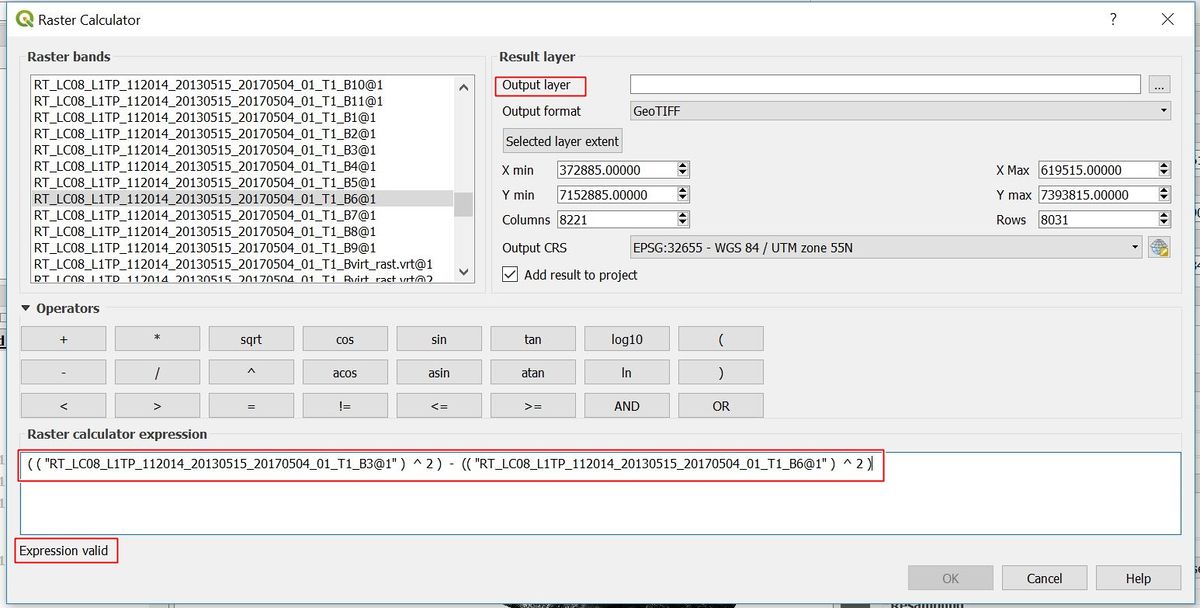
Task: Cancel the Raster Calculator dialog
Action: click(x=1044, y=578)
